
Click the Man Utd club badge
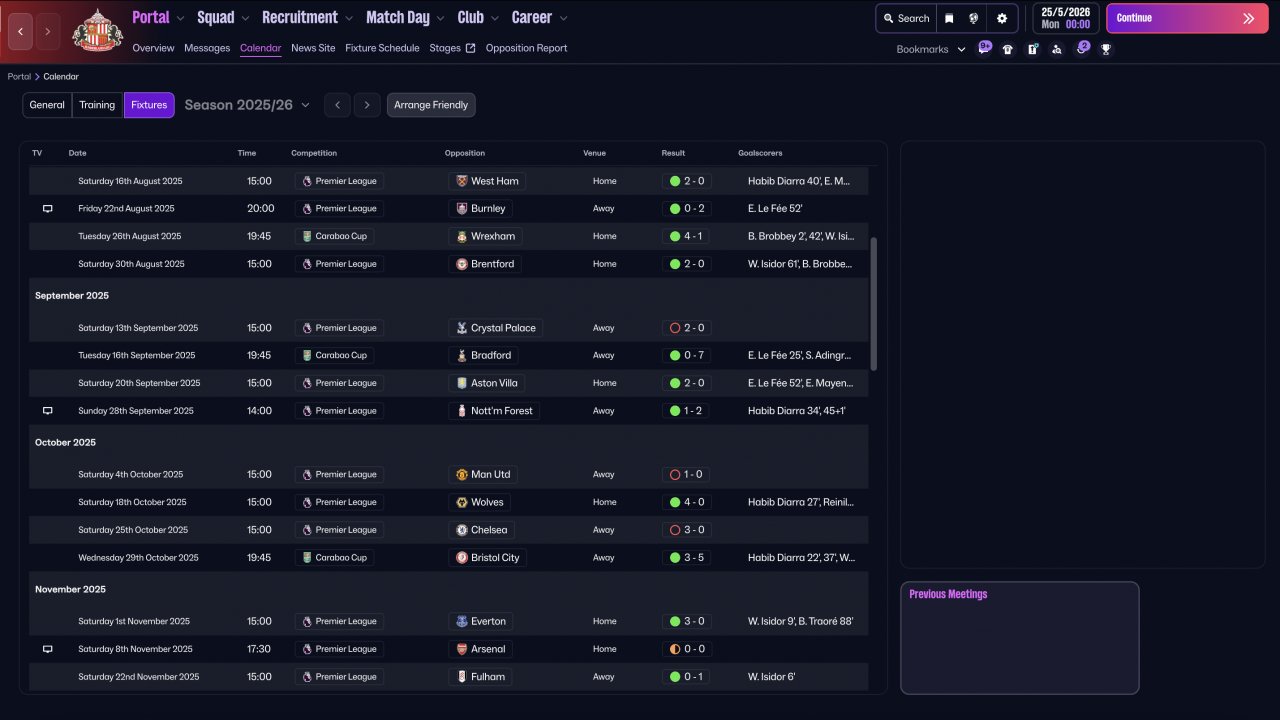(x=462, y=475)
